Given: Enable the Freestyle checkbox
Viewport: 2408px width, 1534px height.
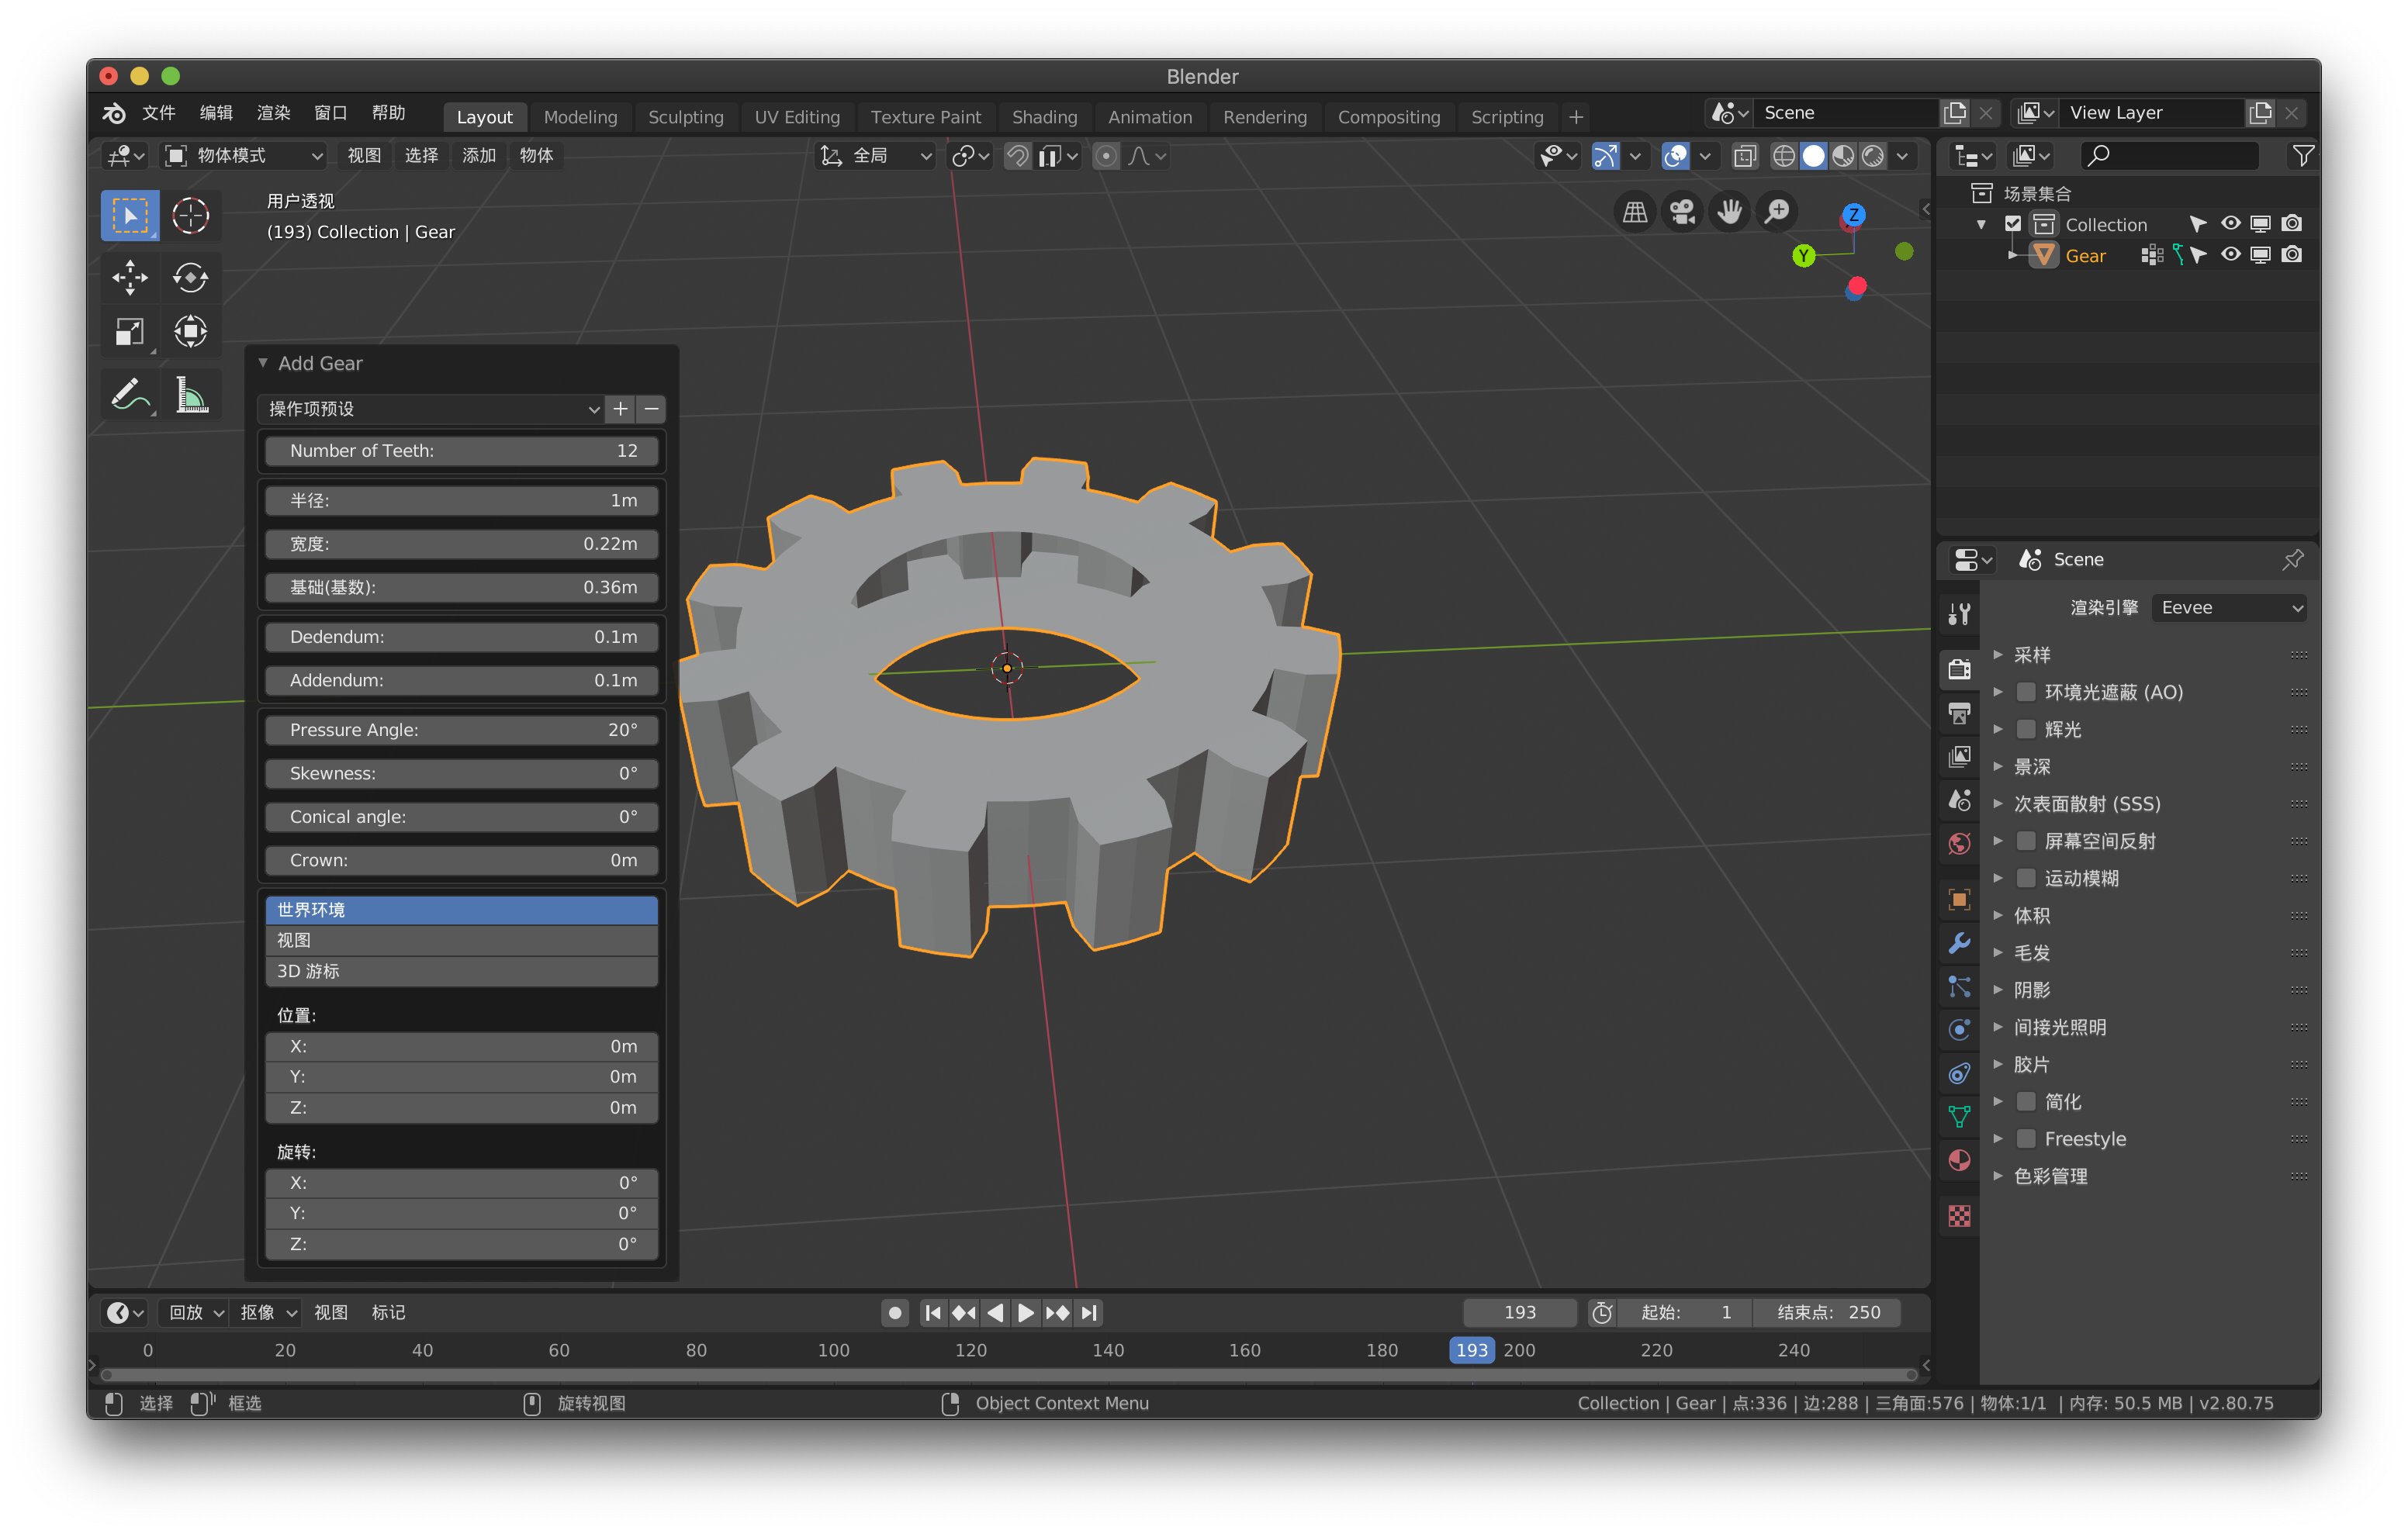Looking at the screenshot, I should click(x=2027, y=1139).
